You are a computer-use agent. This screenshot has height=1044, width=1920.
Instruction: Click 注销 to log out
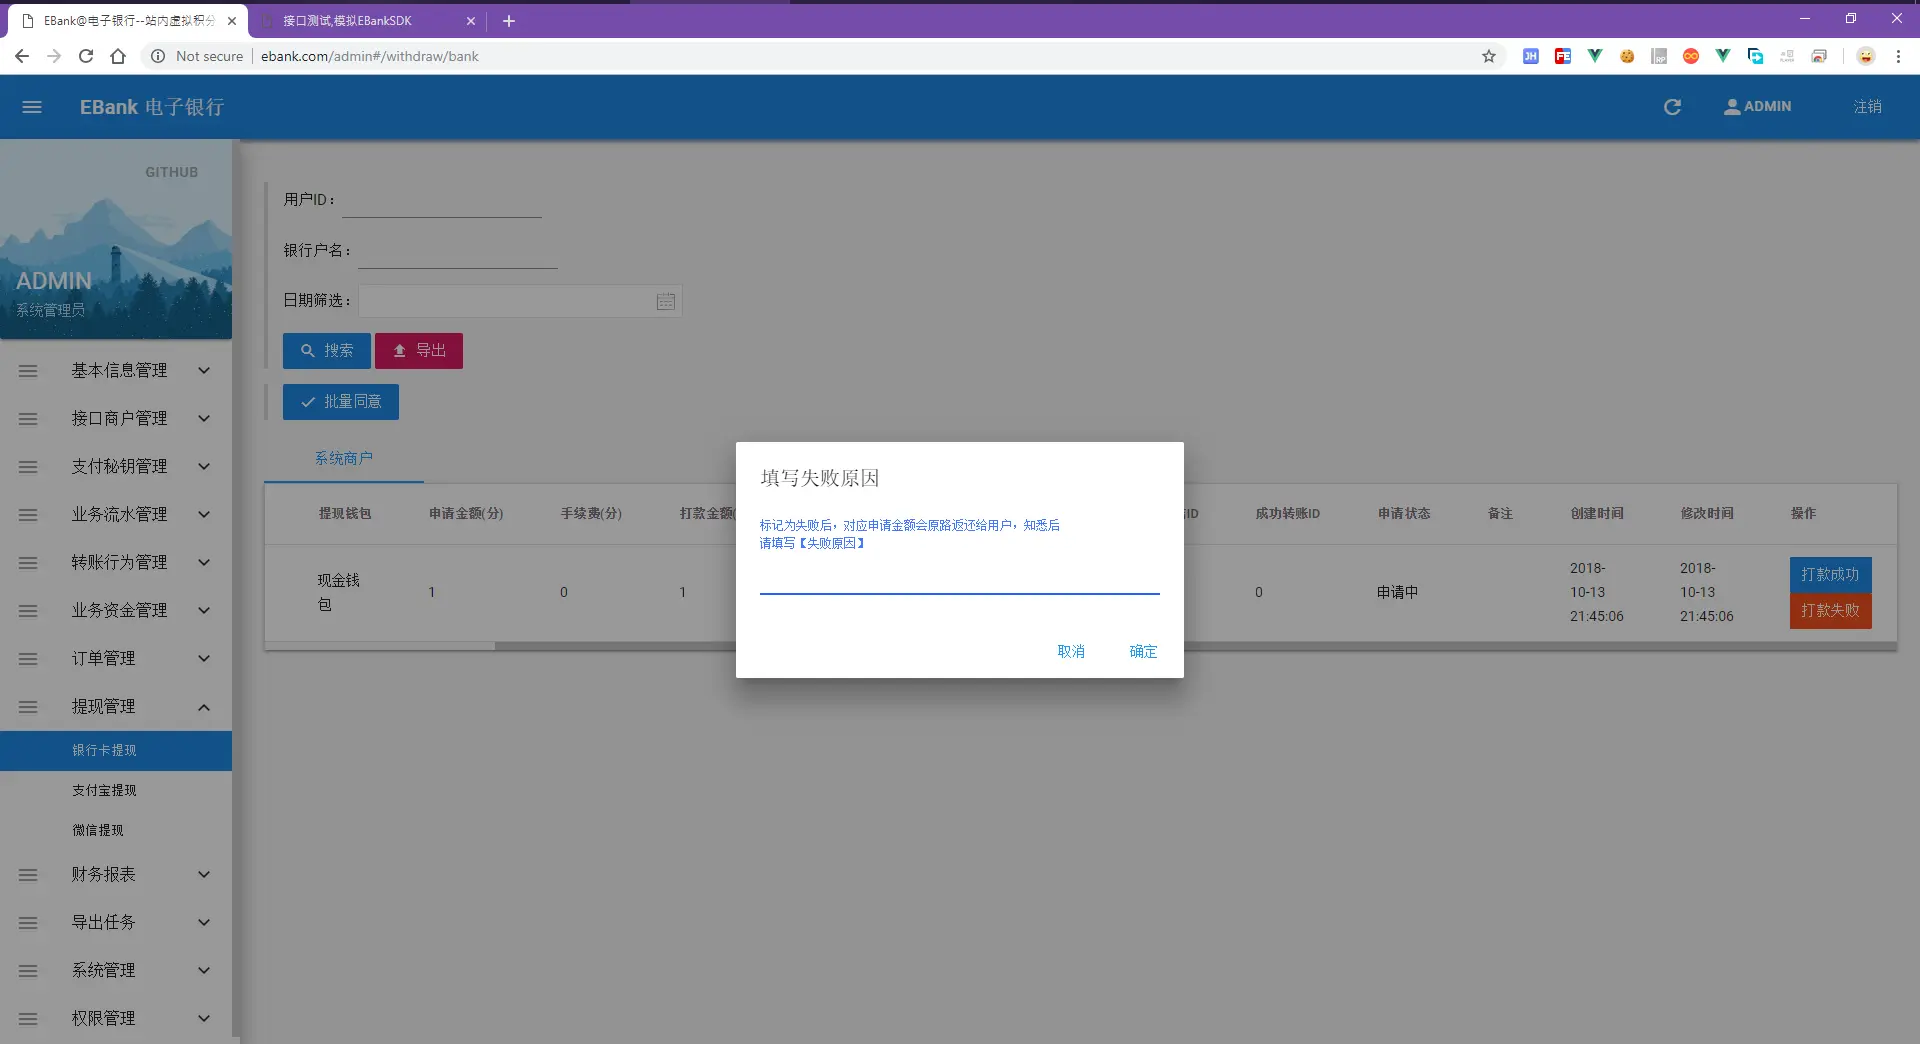1868,107
